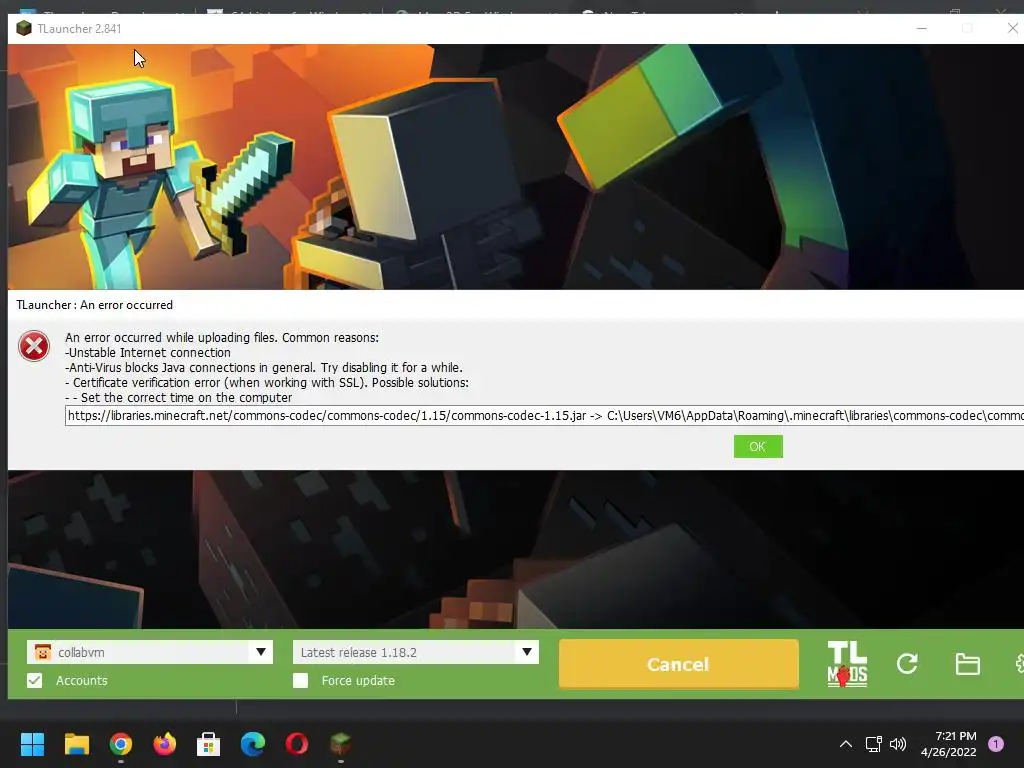Open File Explorer from taskbar
The image size is (1024, 768).
click(76, 744)
